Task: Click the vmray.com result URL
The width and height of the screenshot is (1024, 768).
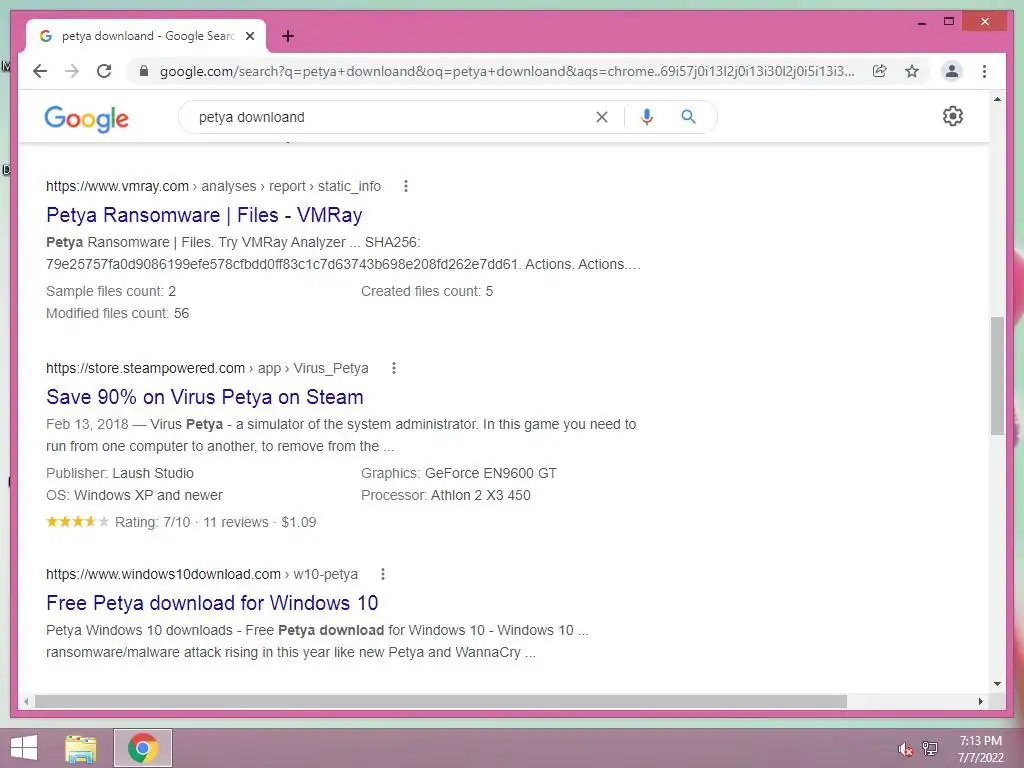Action: point(213,186)
